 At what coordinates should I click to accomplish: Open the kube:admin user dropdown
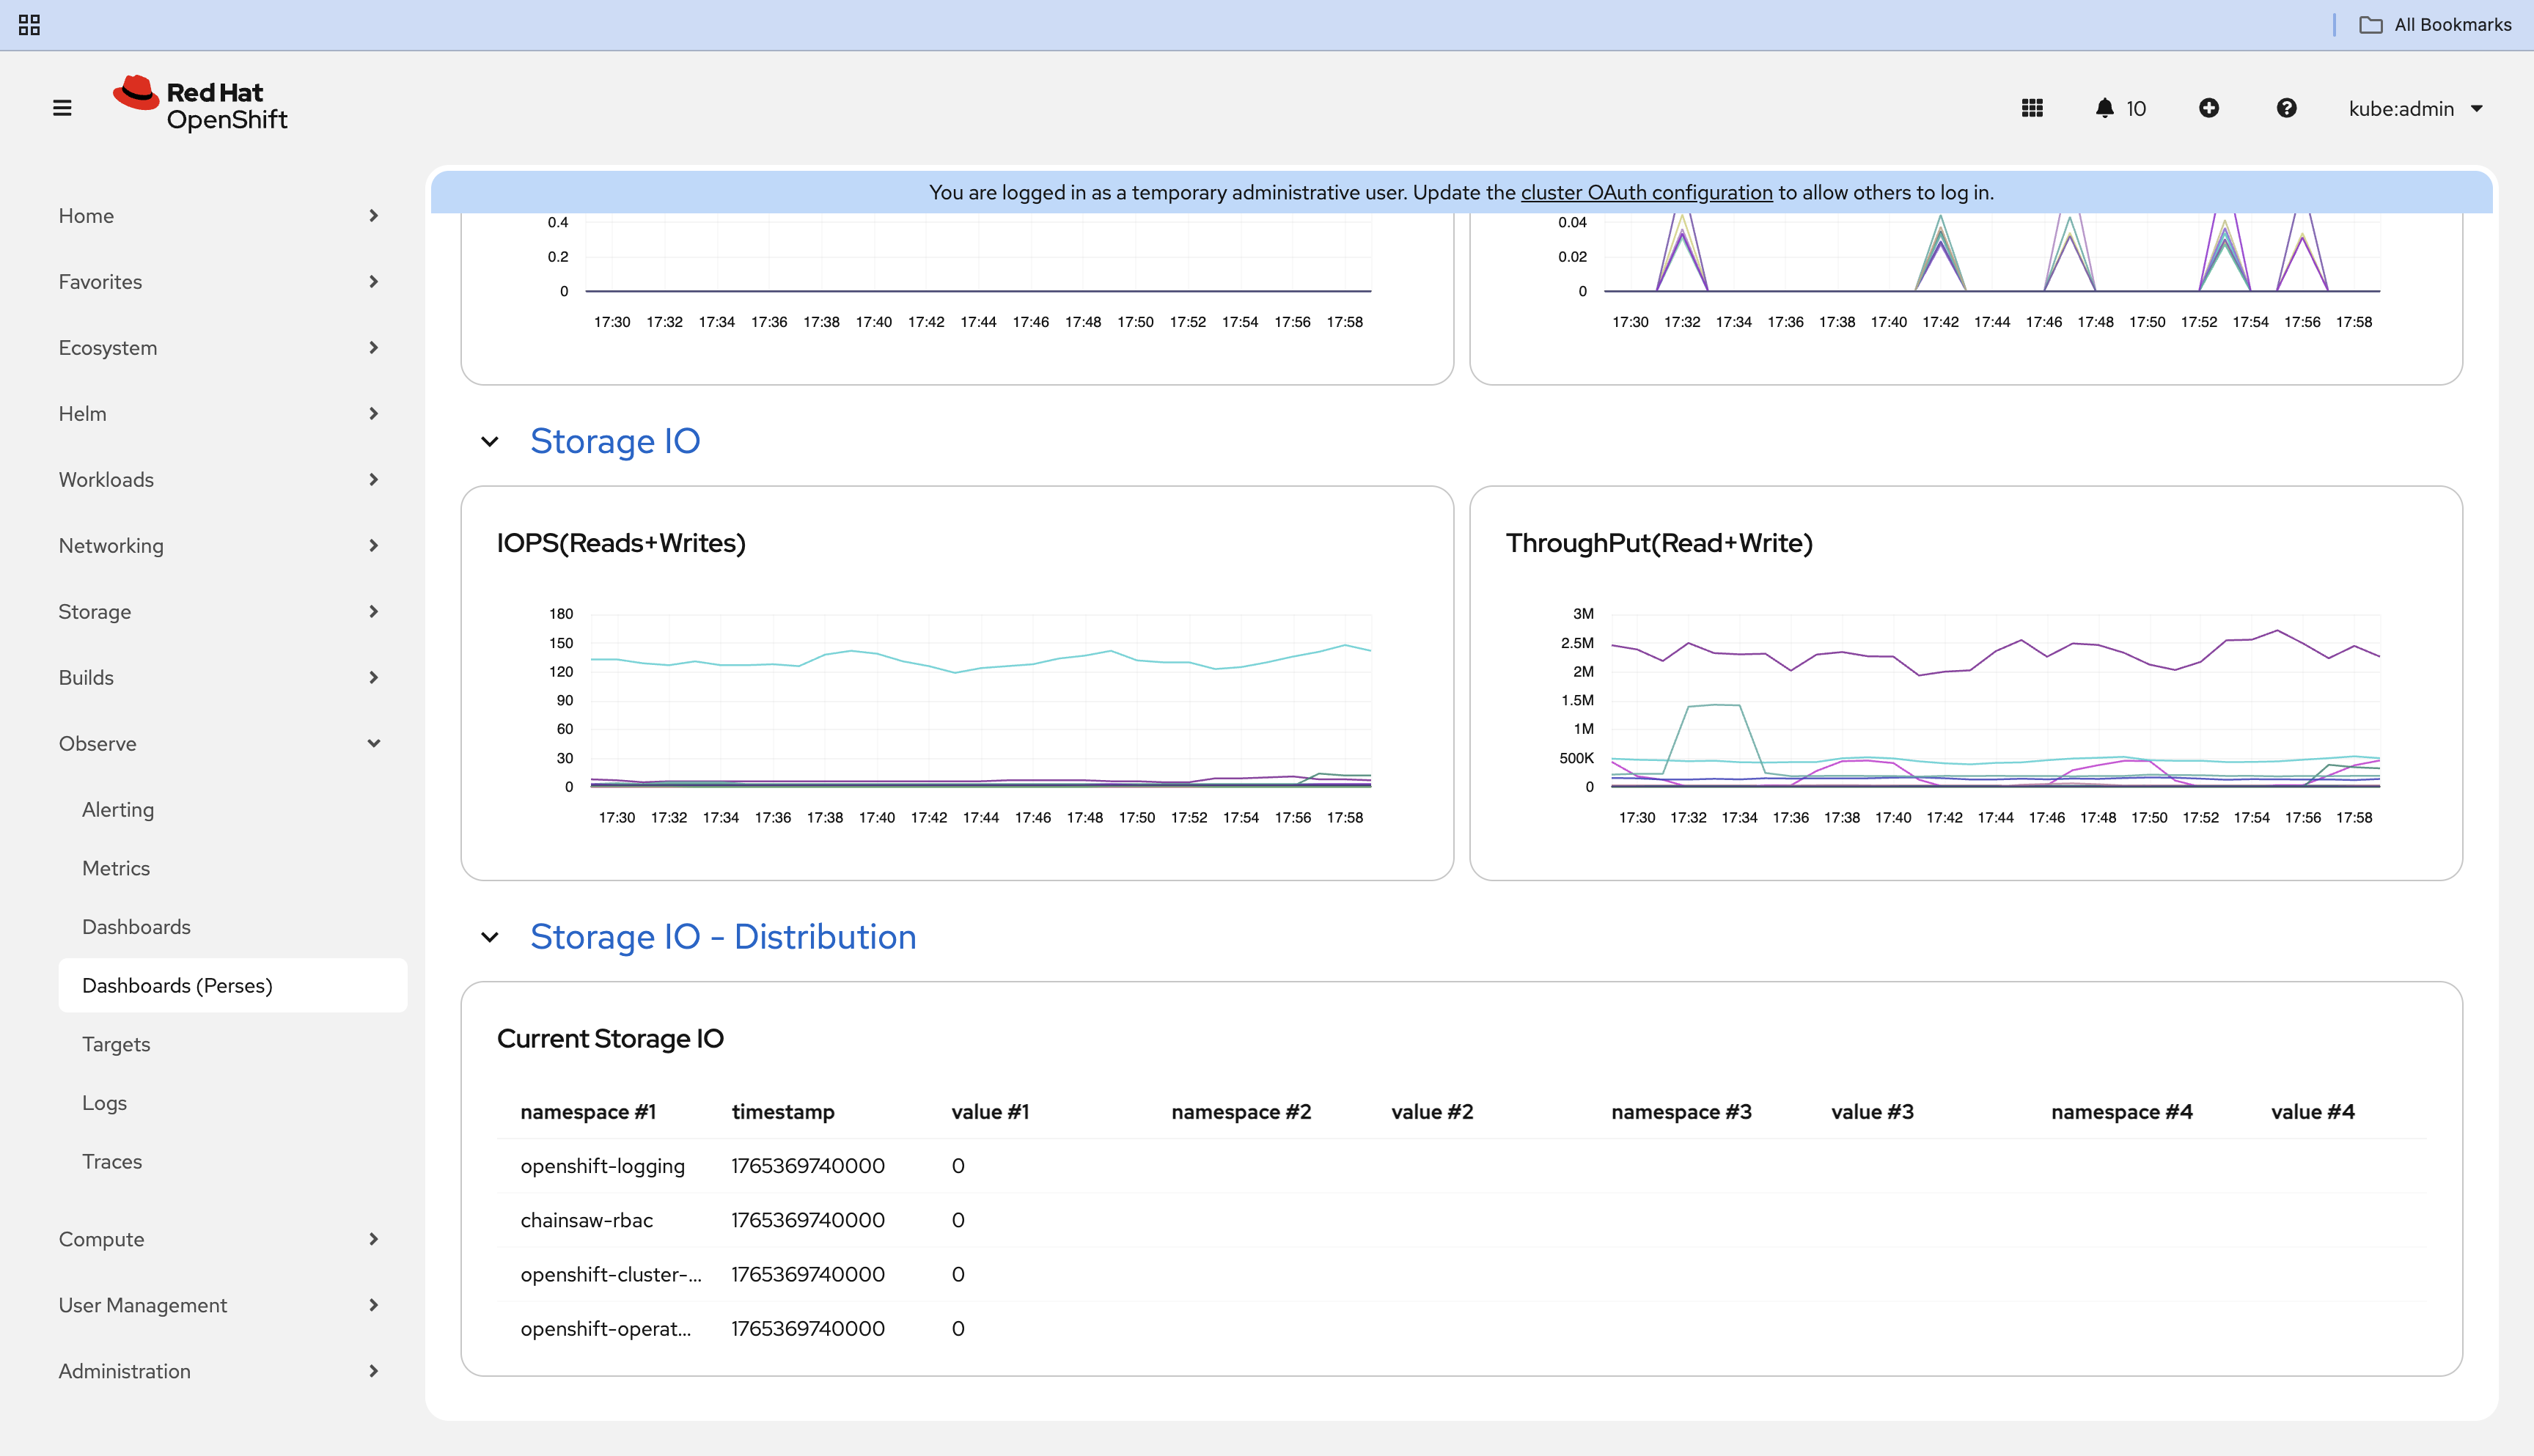[2415, 108]
